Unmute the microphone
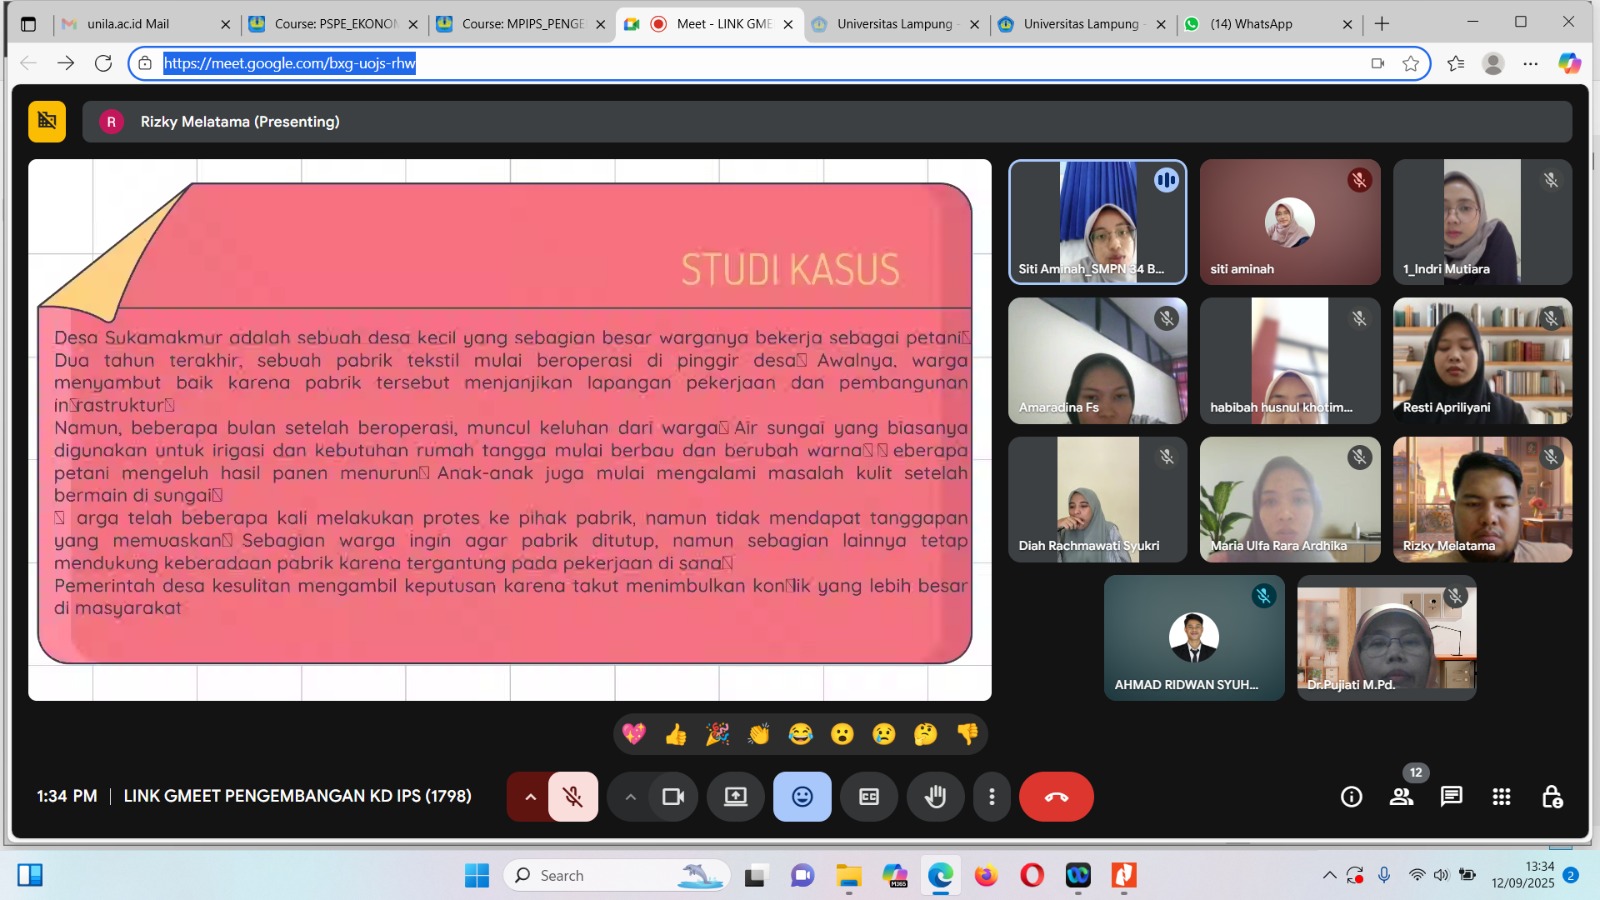 (573, 797)
